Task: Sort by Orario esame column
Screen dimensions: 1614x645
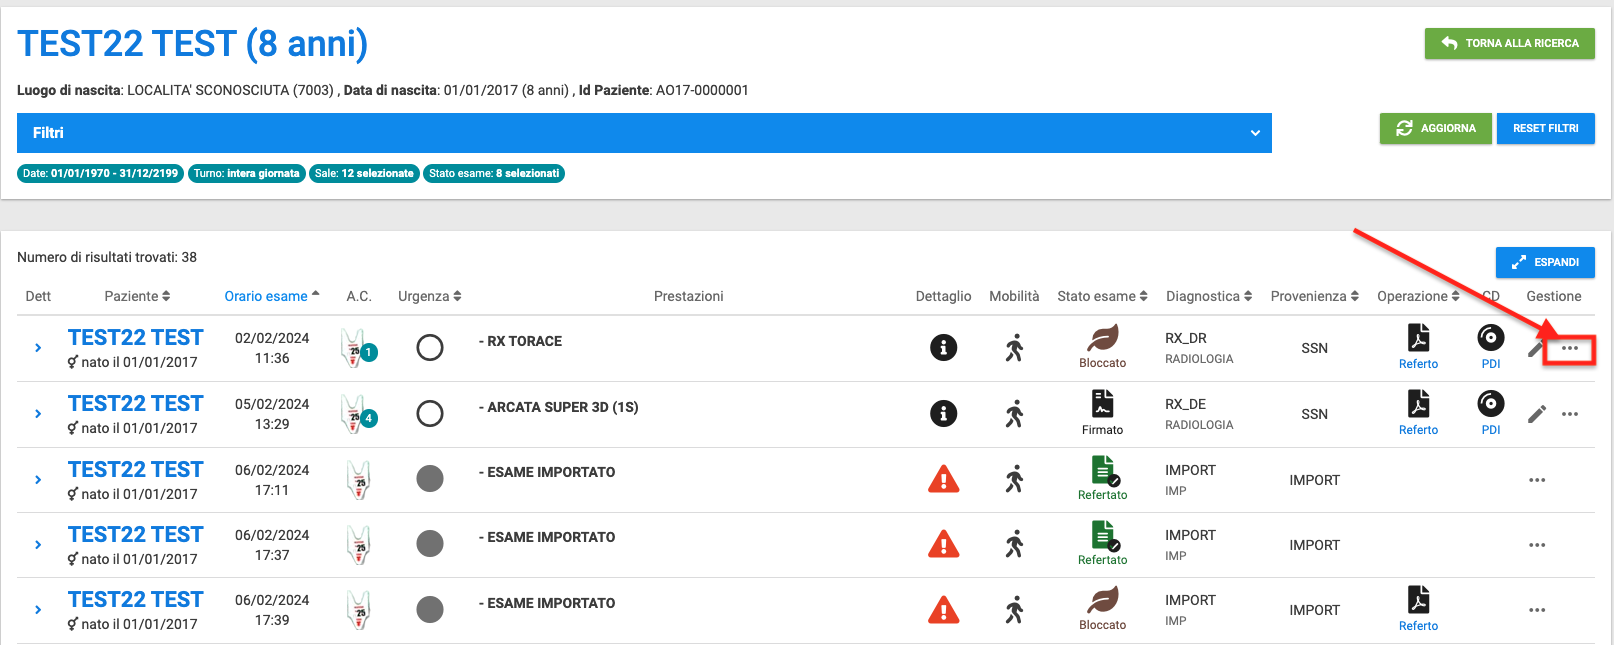Action: [x=266, y=296]
